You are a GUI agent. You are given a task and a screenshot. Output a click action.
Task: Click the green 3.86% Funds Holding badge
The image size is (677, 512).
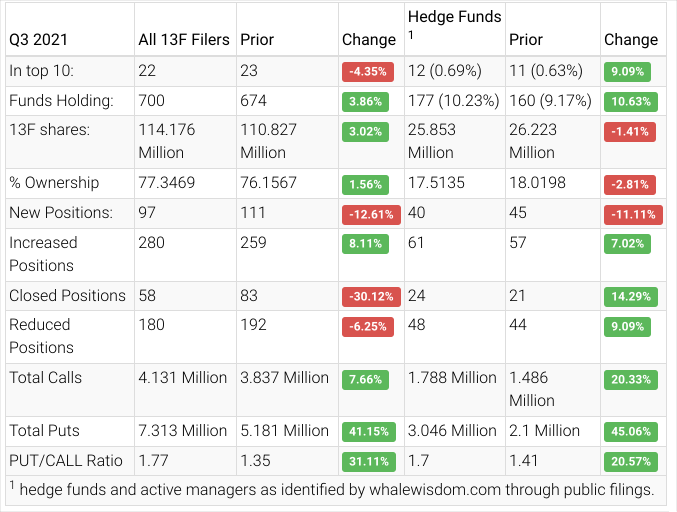(366, 102)
